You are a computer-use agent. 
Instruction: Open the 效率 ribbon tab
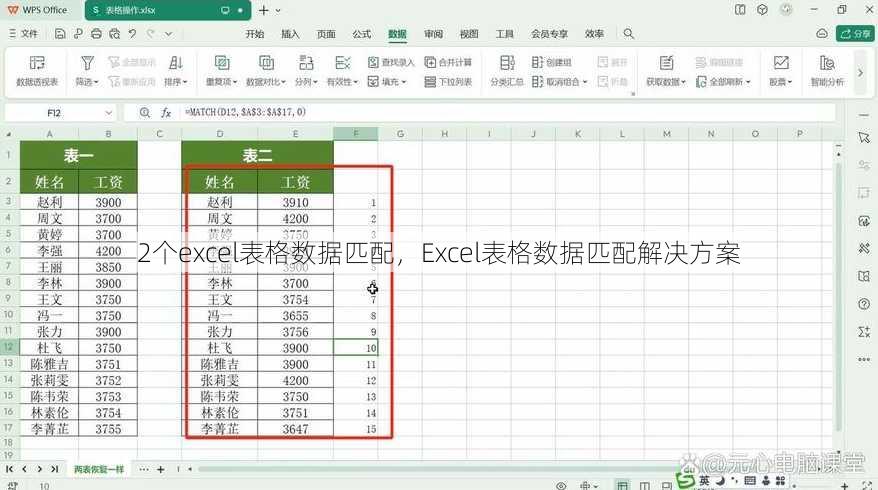594,34
